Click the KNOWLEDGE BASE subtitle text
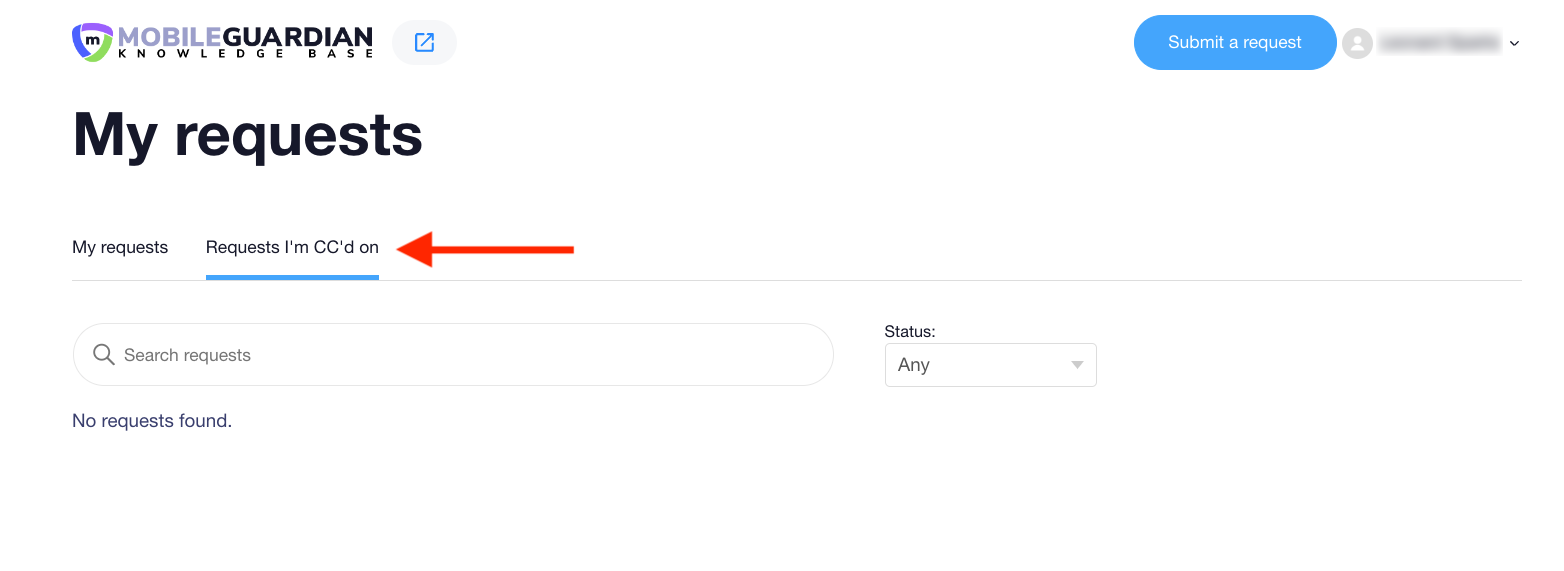Screen dimensions: 1564x571 point(245,54)
